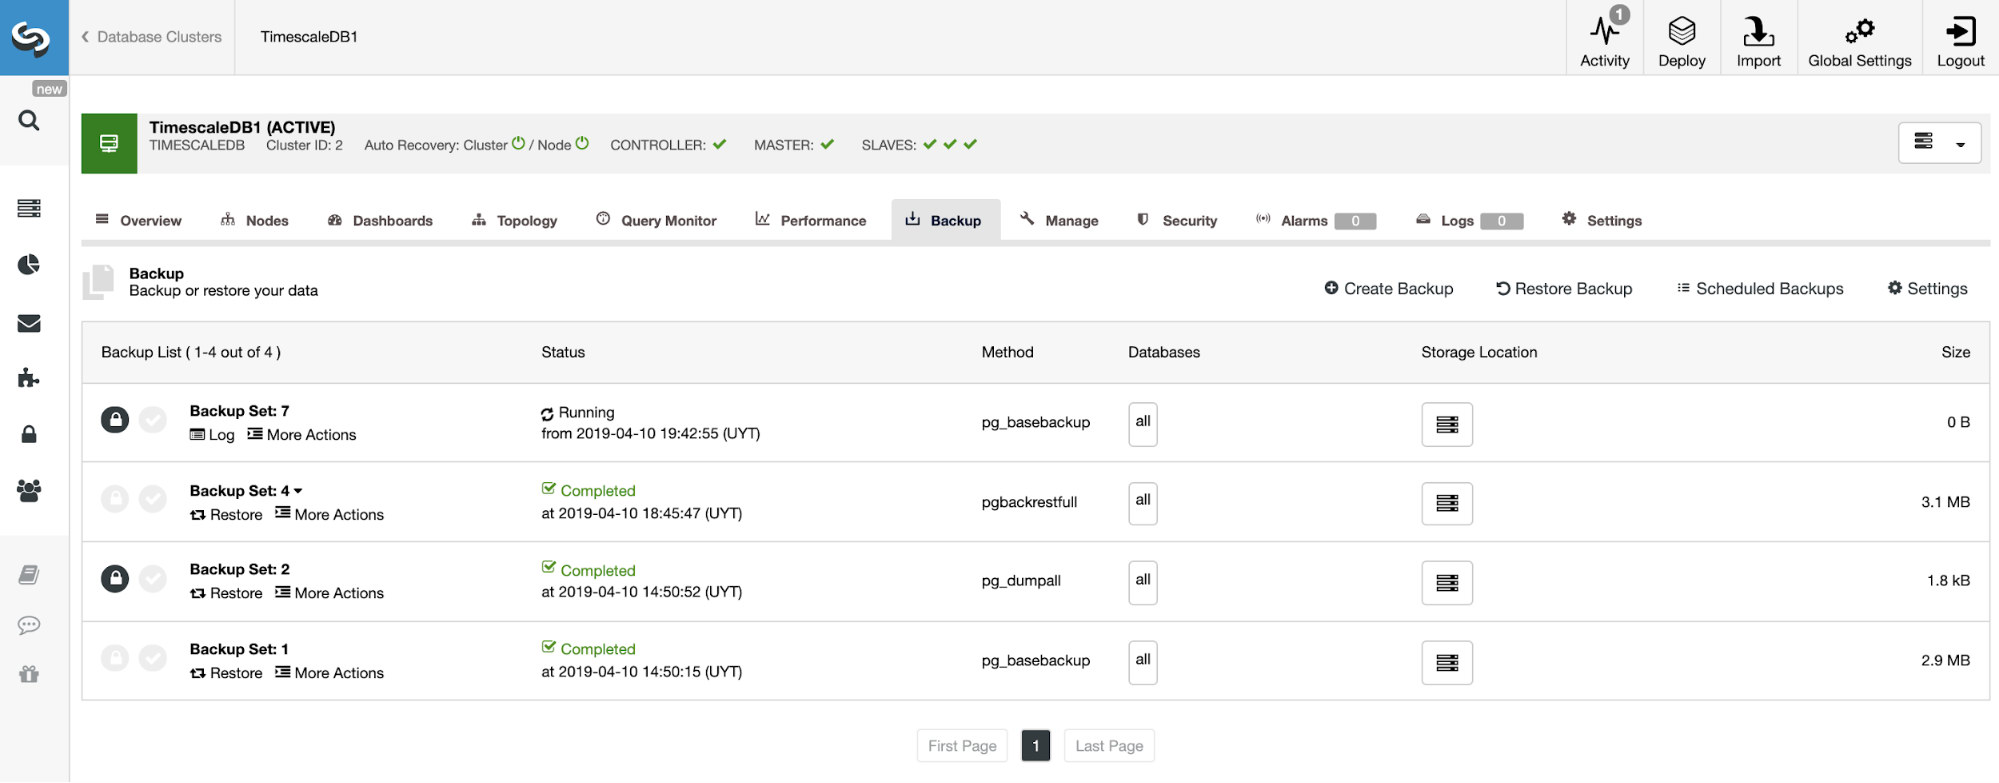Viewport: 1999px width, 783px height.
Task: Open the cluster actions dropdown
Action: point(1939,143)
